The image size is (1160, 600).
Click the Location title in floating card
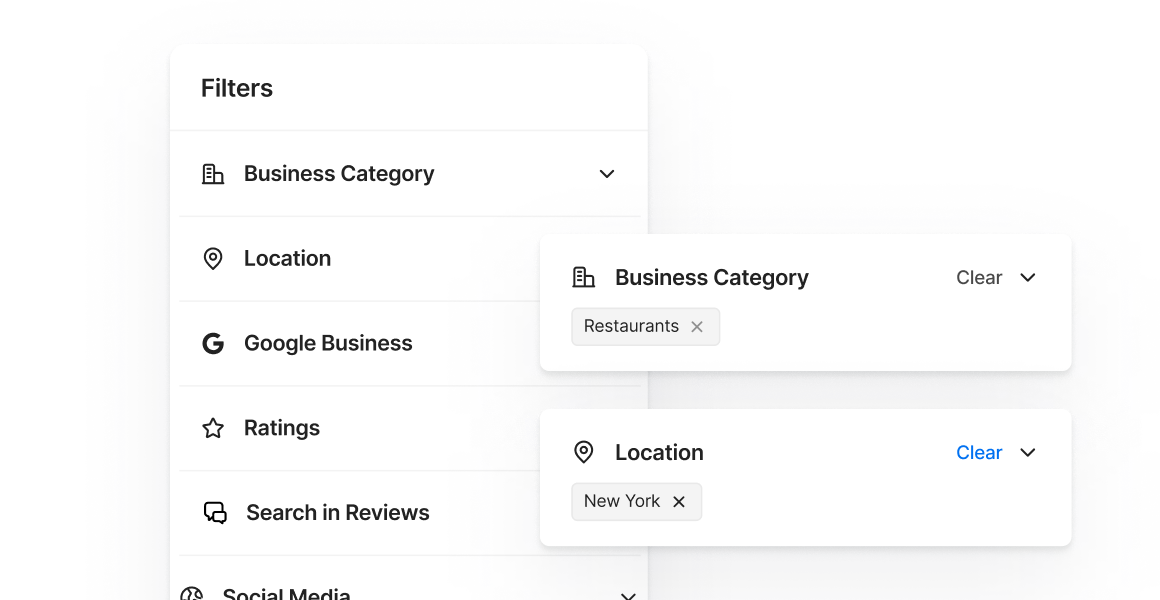pos(659,452)
